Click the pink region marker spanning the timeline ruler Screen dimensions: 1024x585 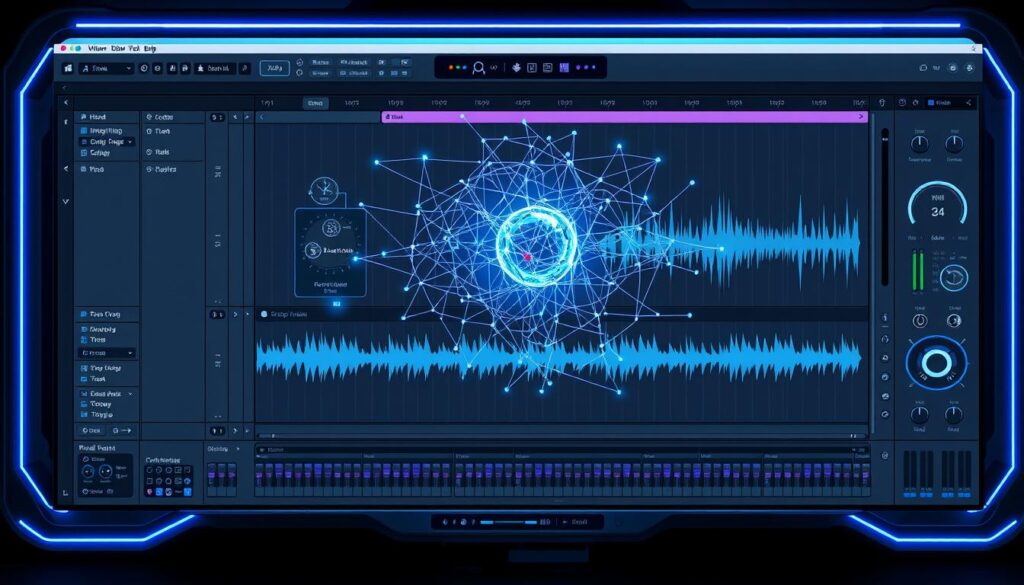(x=620, y=117)
